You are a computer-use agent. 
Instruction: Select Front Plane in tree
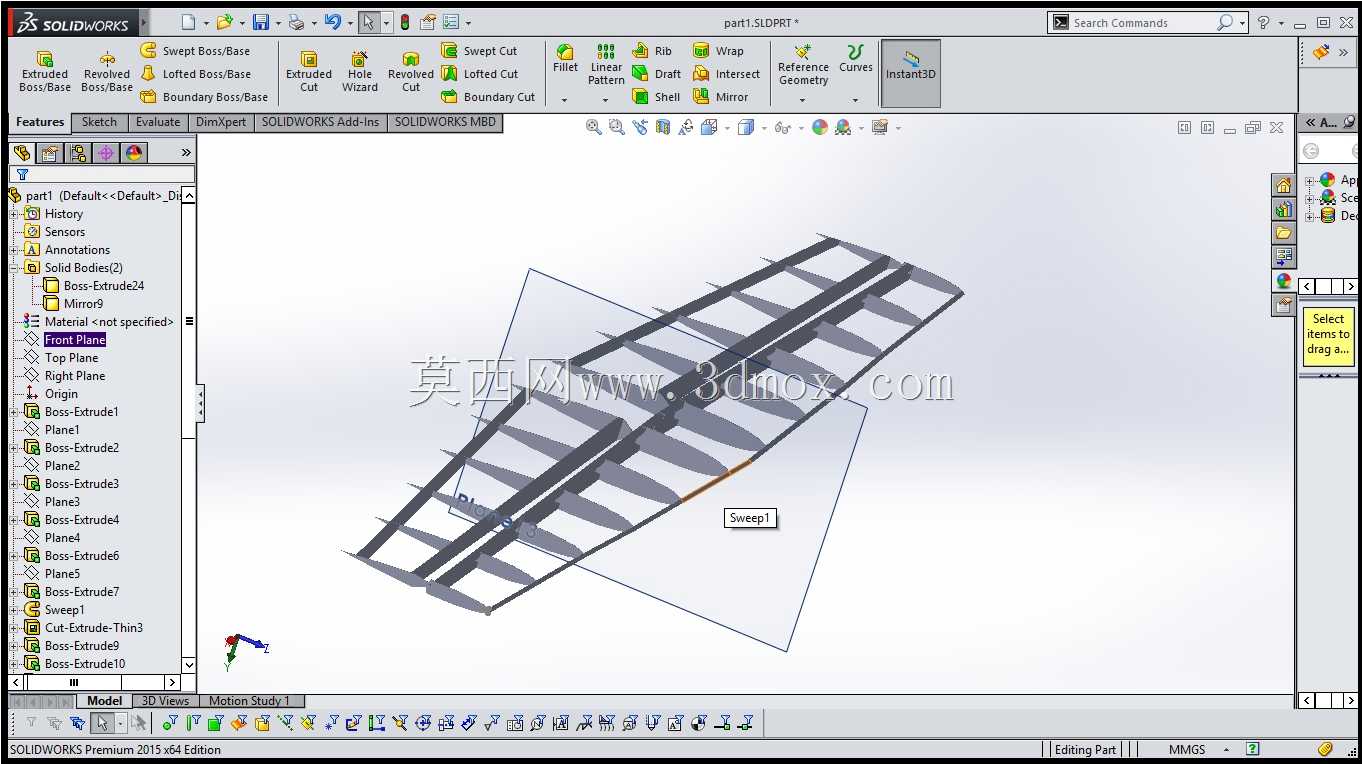75,340
